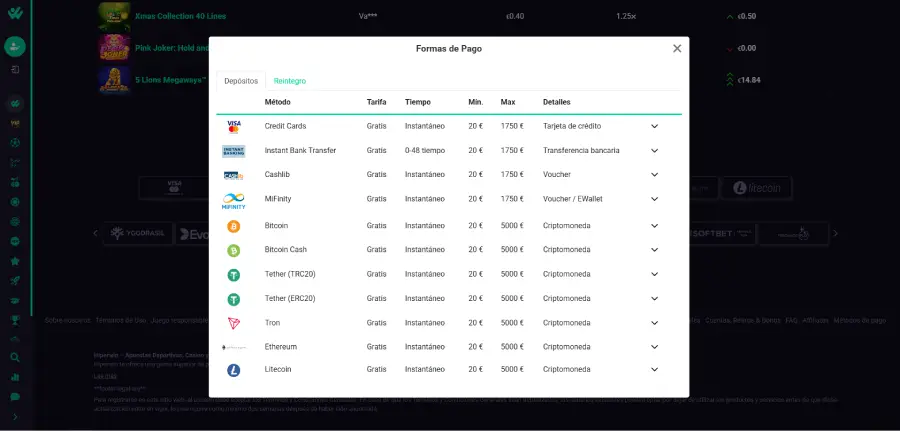Close the Formas de Pago dialog
The image size is (900, 431).
[677, 49]
